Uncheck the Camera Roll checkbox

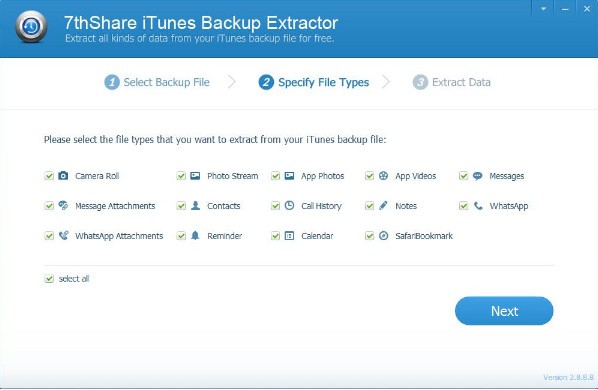pyautogui.click(x=49, y=176)
